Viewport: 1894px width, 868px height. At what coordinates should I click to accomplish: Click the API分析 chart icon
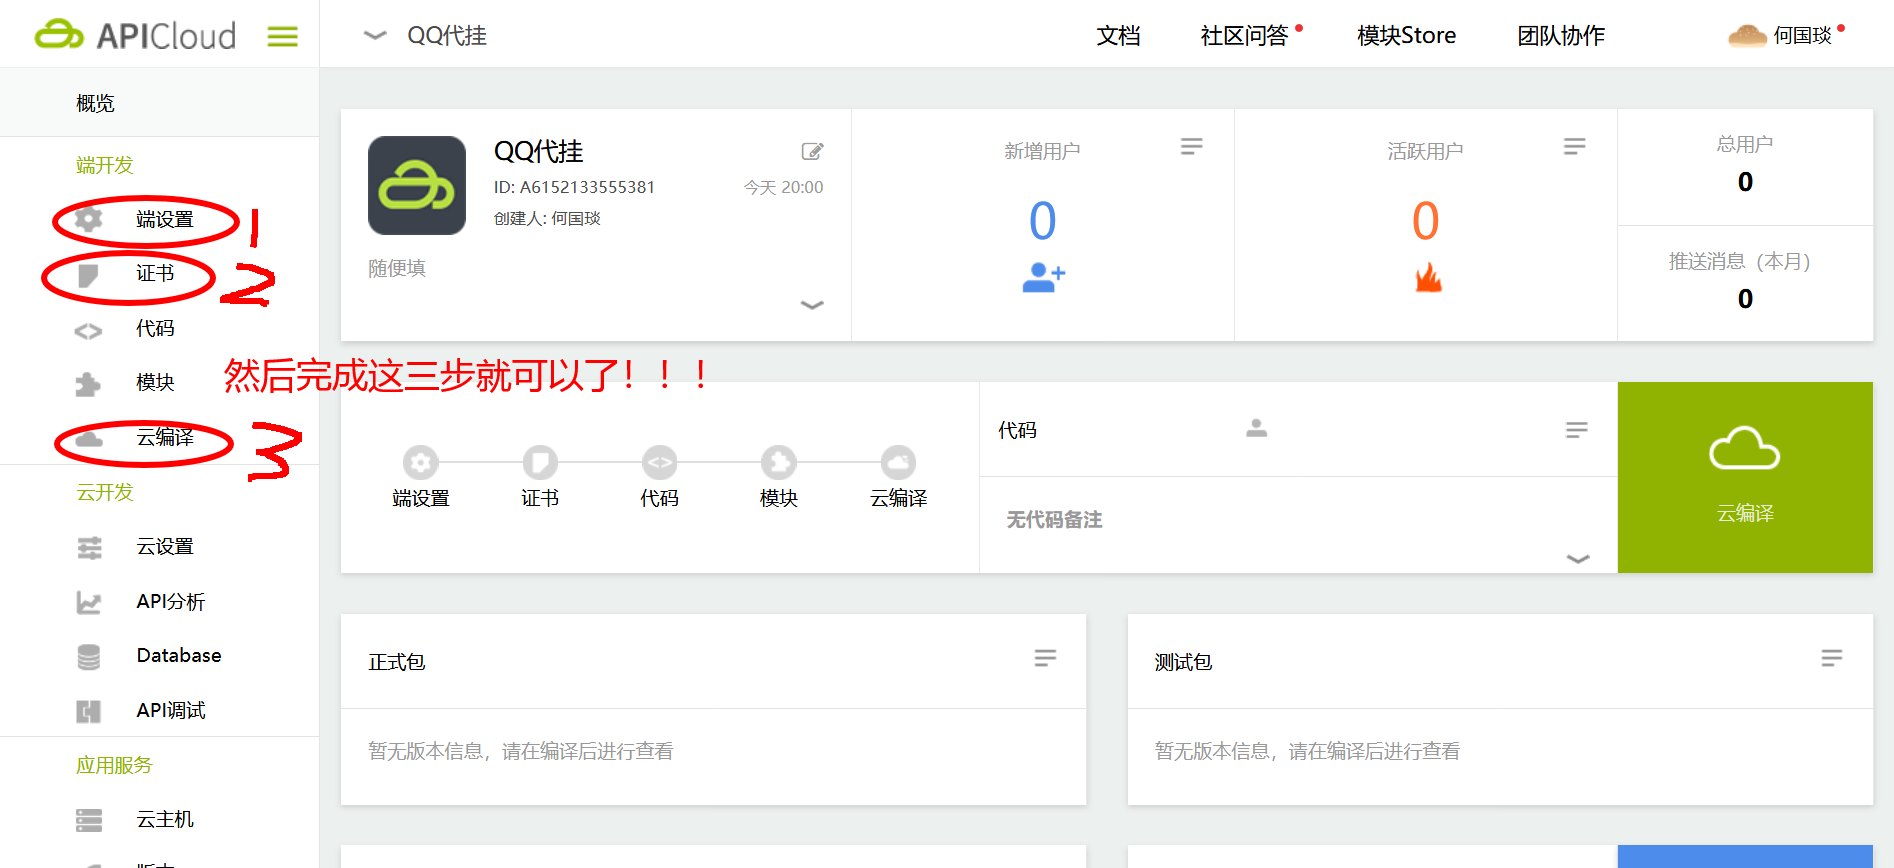point(89,602)
